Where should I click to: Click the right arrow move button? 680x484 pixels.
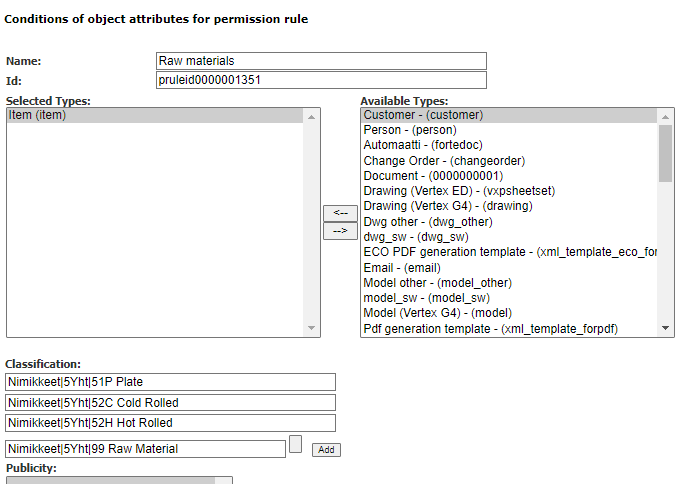(339, 231)
